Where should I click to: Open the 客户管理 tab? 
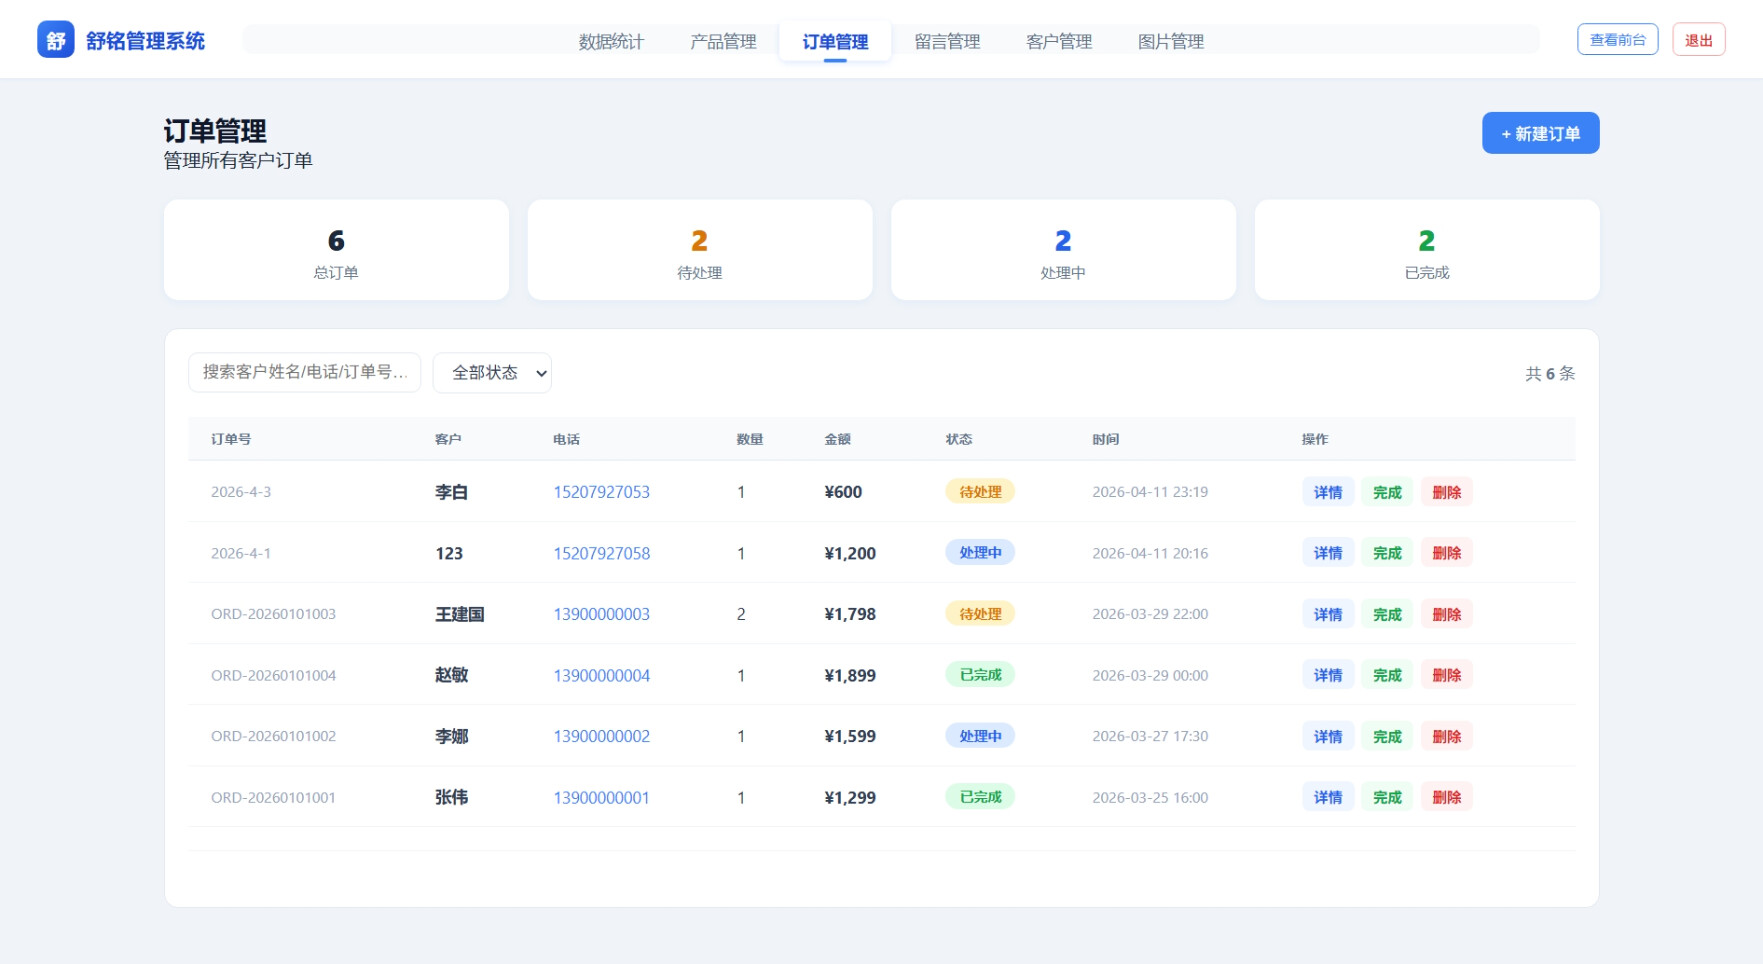click(x=1059, y=42)
